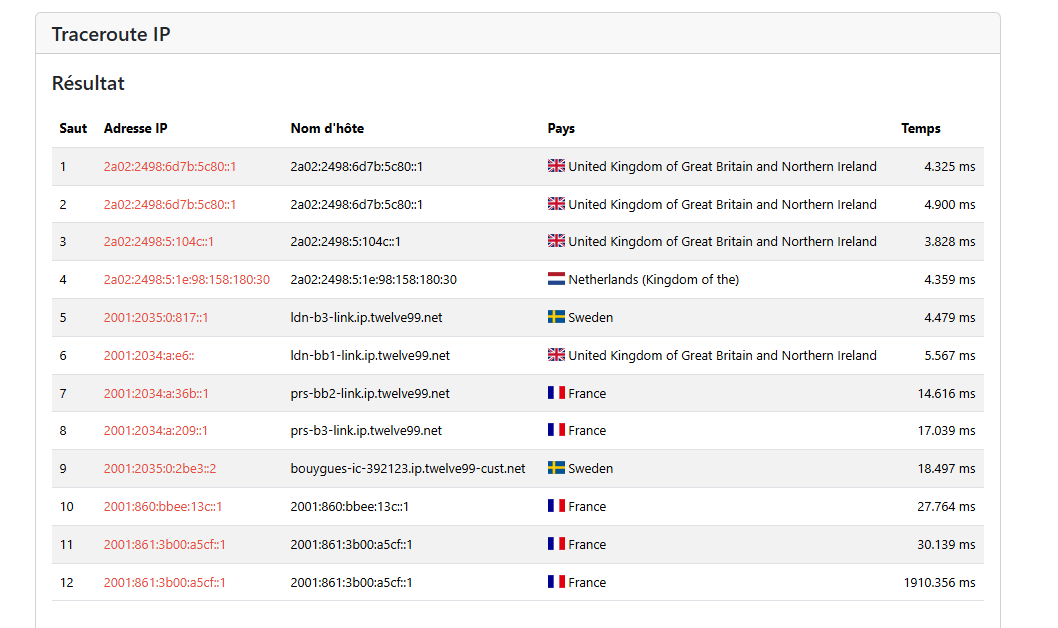
Task: Follow the 2a02:2498:5:1e:98:158:180:30 address link
Action: point(187,279)
